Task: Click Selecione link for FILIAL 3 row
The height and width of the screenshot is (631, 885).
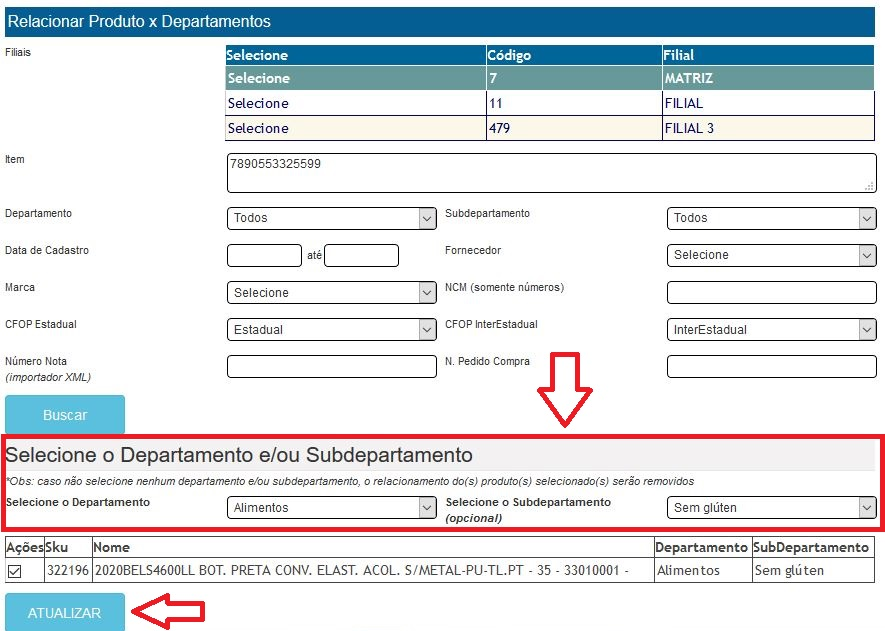Action: (x=258, y=128)
